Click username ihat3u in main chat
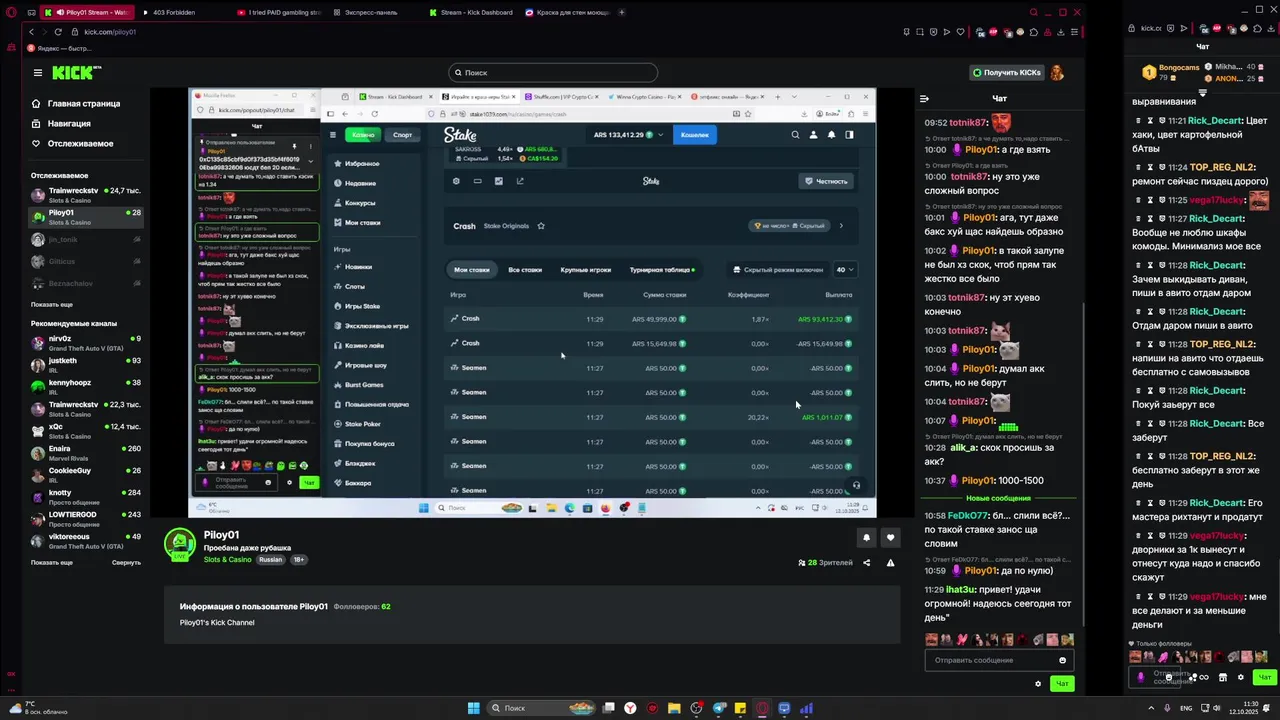 coord(959,590)
